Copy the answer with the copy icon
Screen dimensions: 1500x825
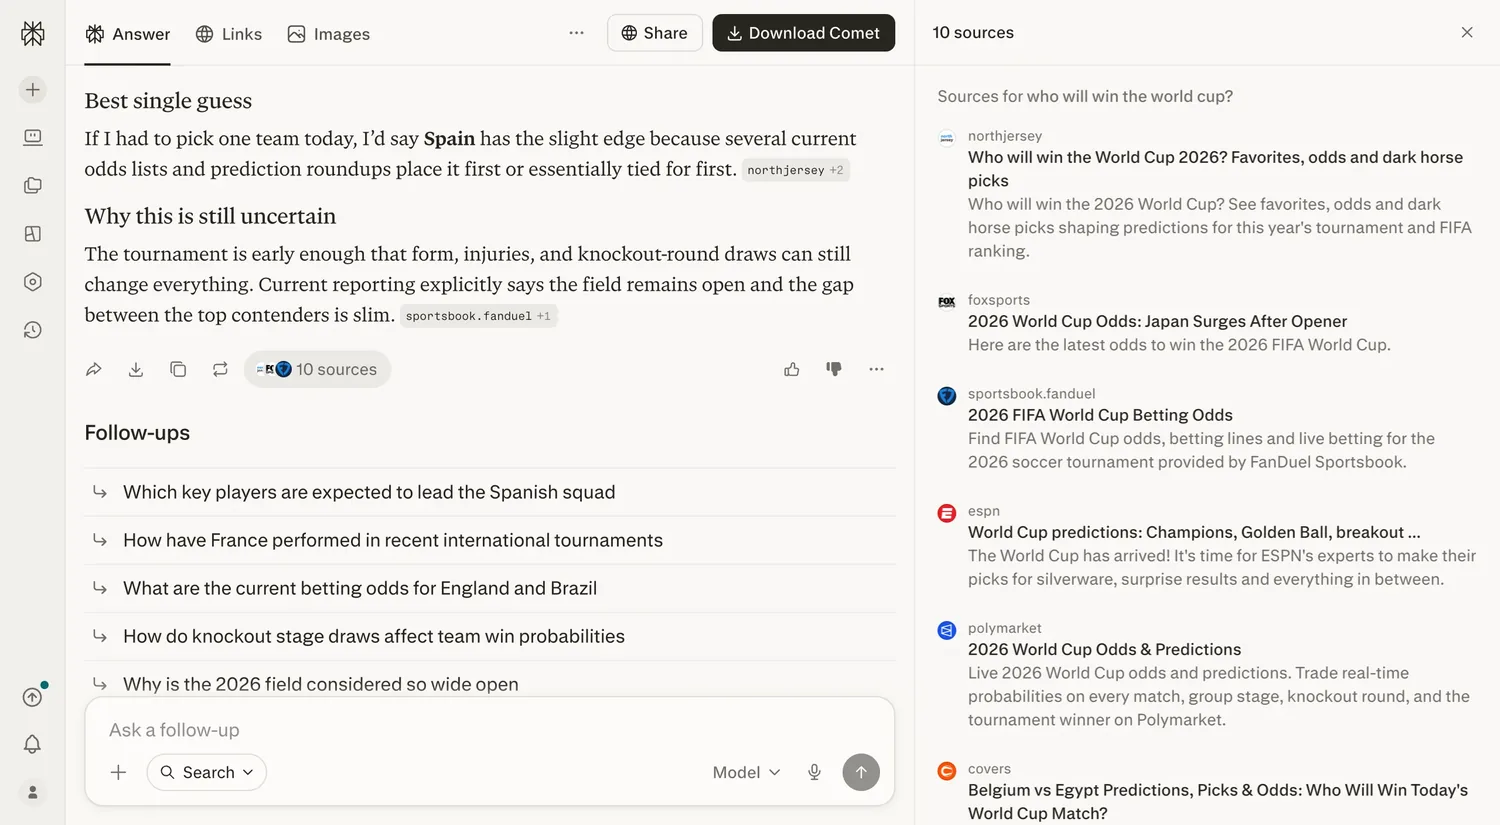click(x=178, y=369)
